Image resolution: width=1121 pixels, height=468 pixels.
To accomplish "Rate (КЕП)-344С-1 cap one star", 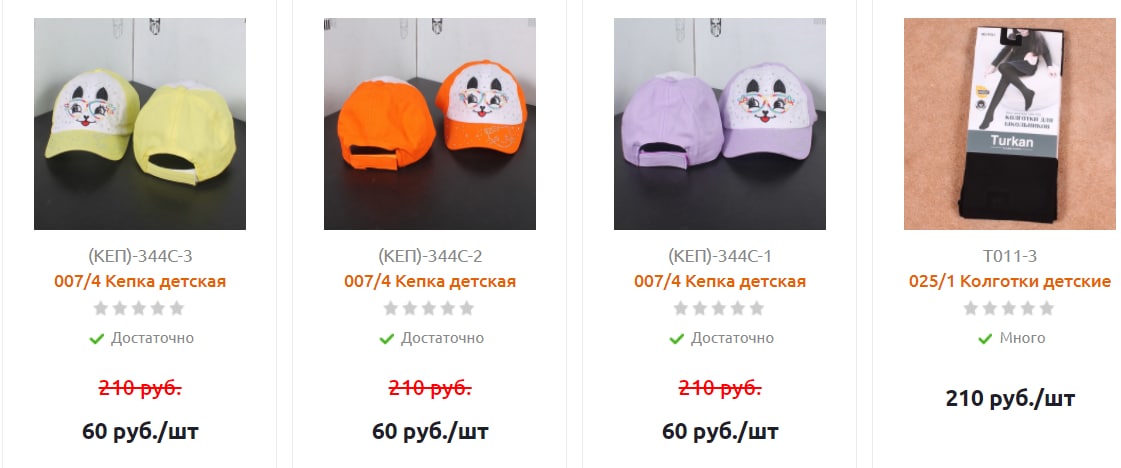I will tap(681, 309).
